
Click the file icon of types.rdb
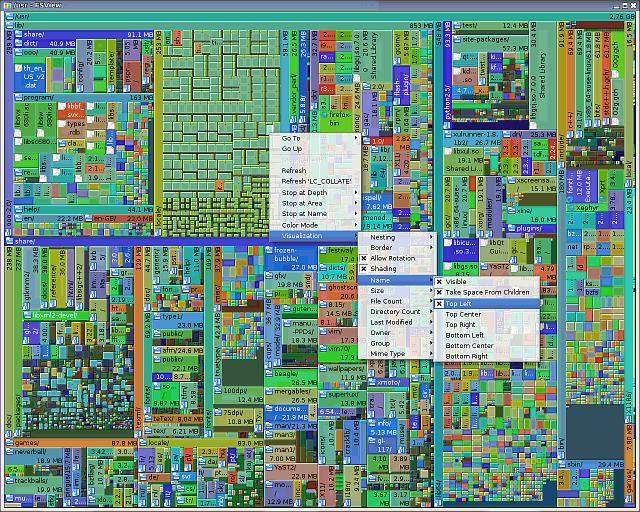62,124
